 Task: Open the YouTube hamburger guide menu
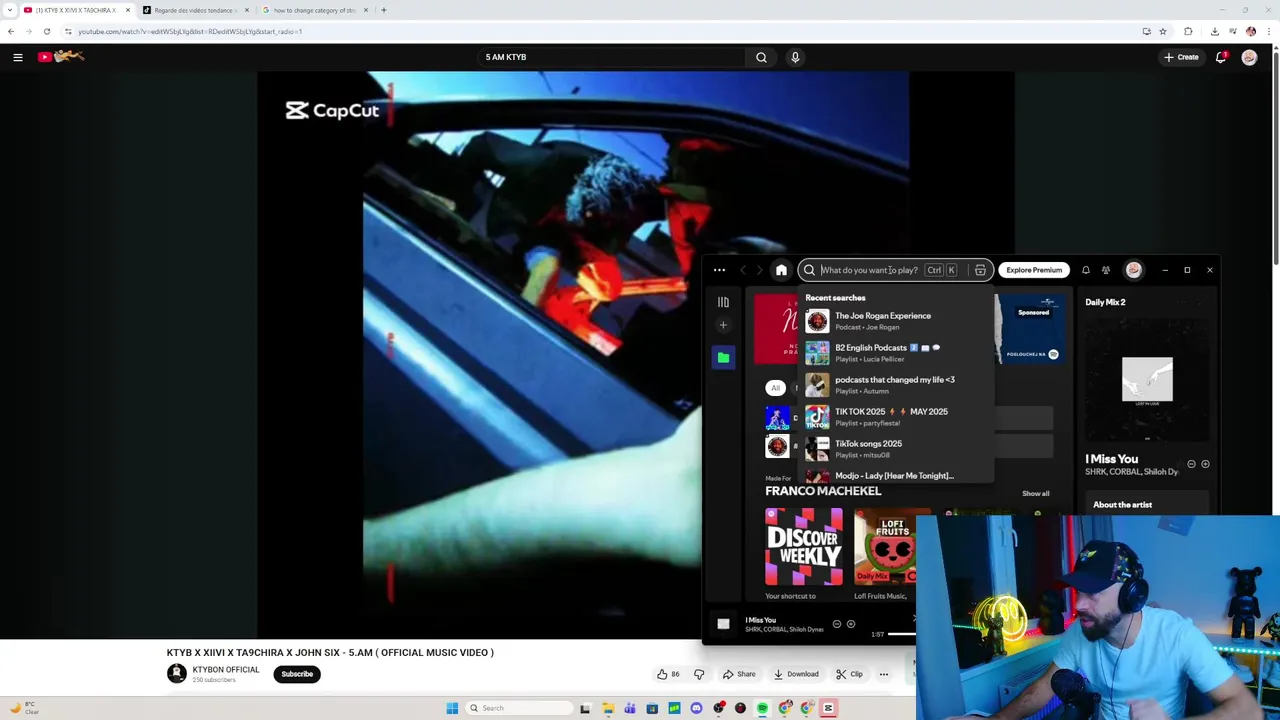pyautogui.click(x=18, y=57)
